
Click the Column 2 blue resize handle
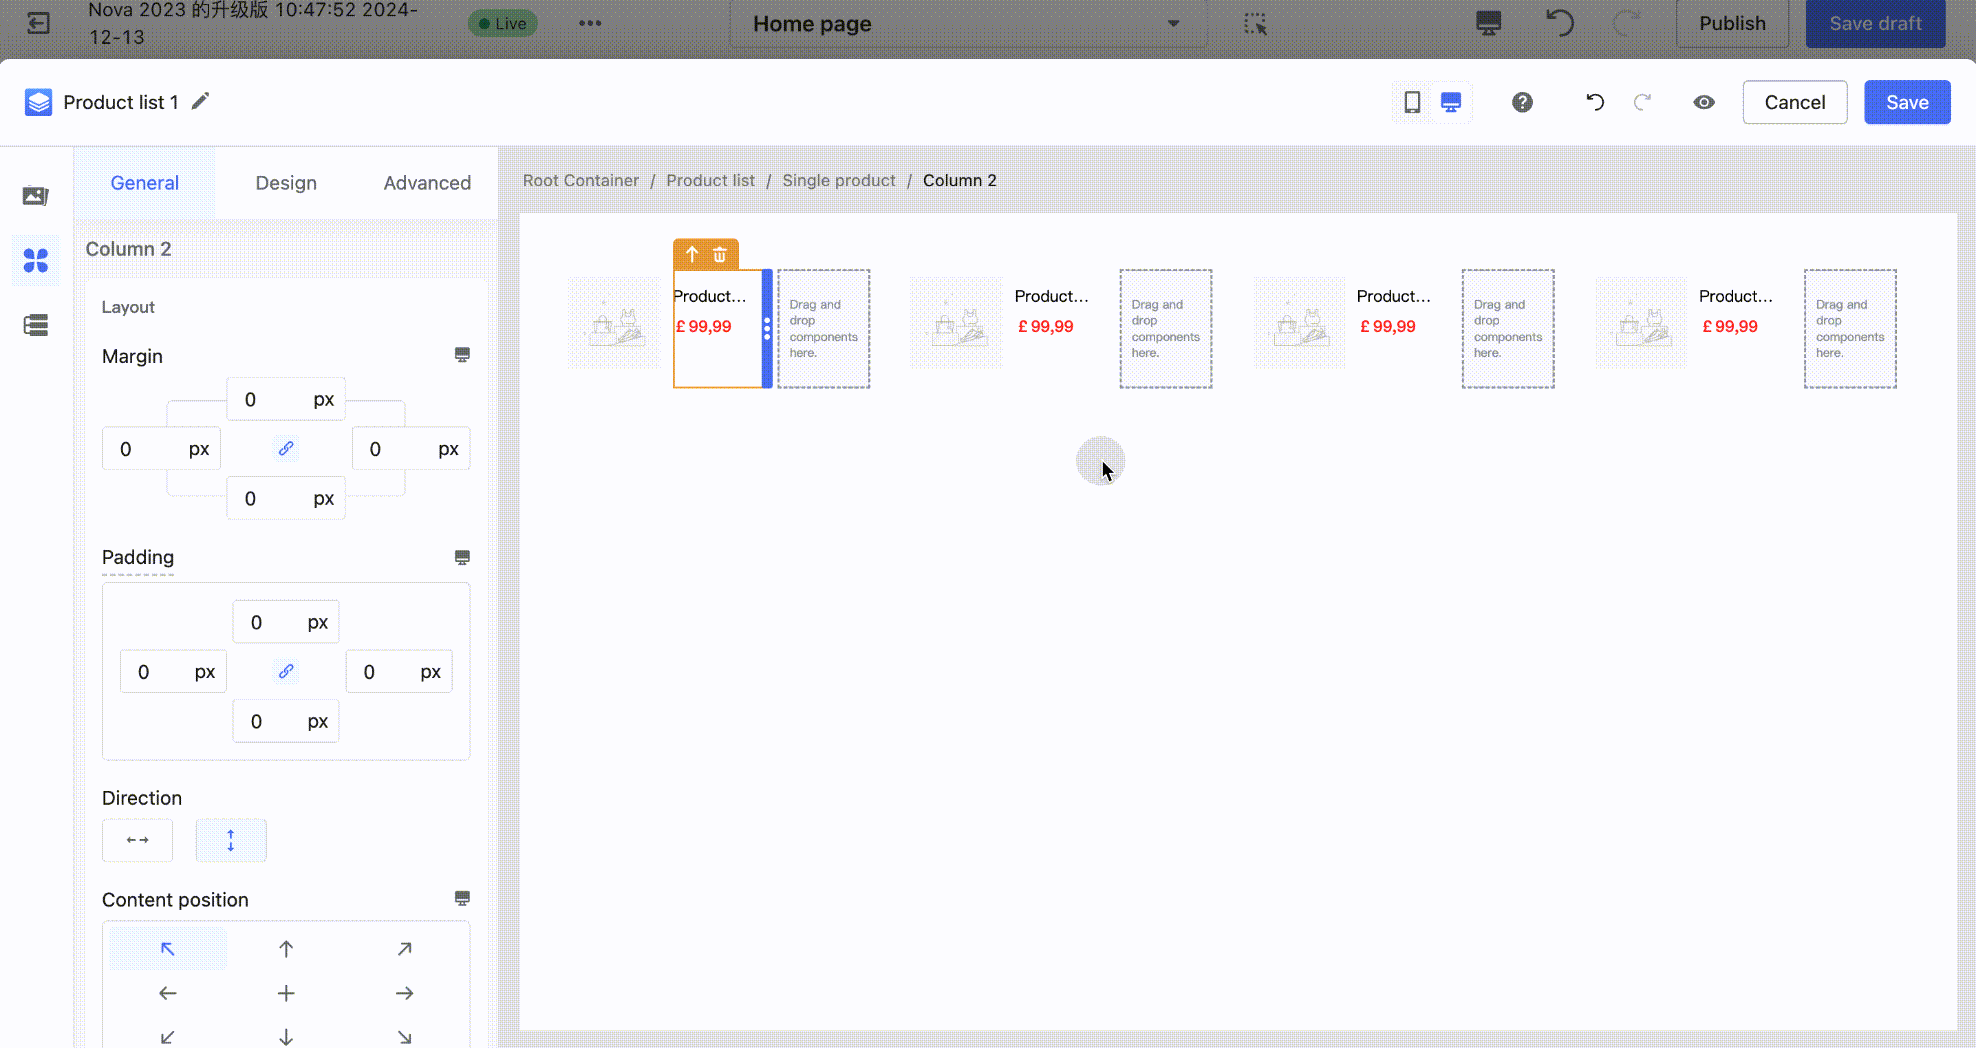[x=767, y=328]
